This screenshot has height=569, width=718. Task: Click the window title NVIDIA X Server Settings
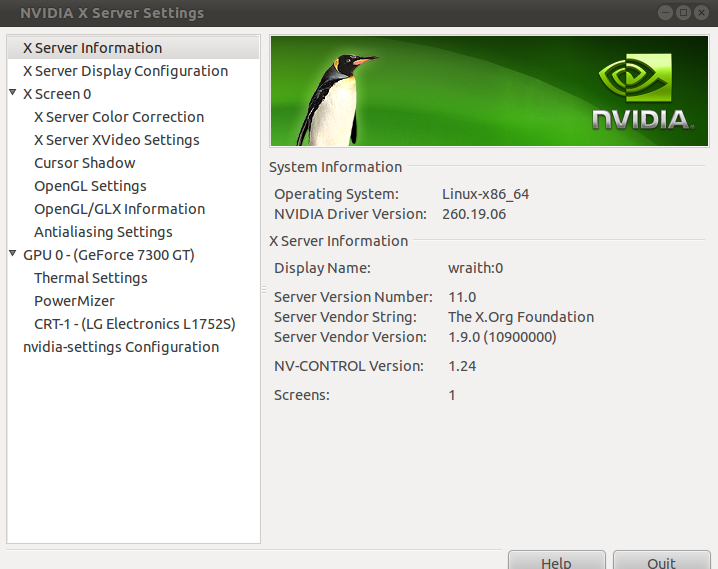tap(112, 13)
